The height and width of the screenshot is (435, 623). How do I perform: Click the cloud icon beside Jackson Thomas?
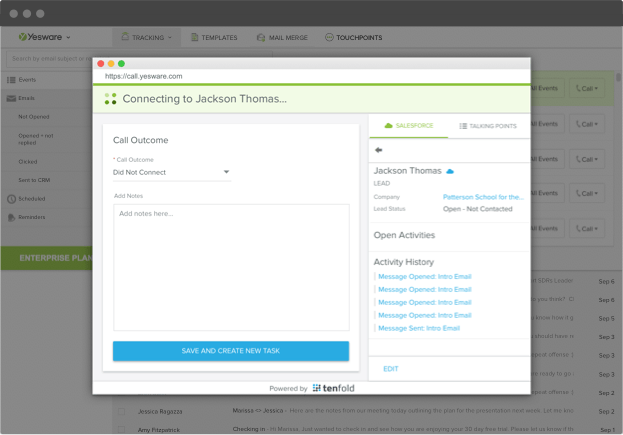coord(450,171)
